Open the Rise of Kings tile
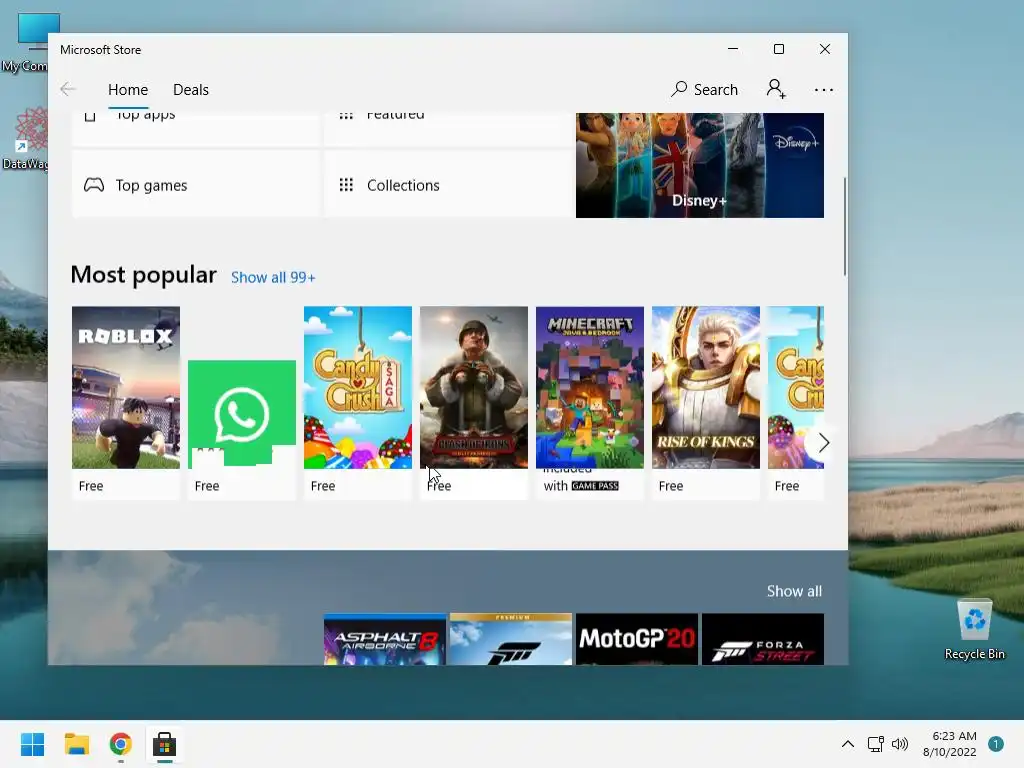 706,402
